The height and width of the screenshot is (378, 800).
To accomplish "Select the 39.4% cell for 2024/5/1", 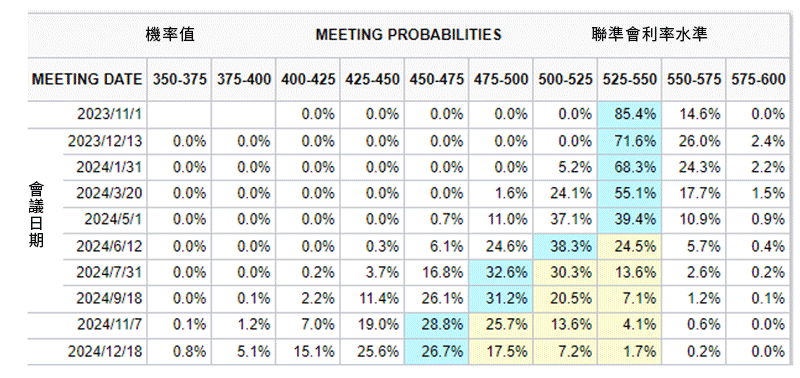I will tap(629, 220).
